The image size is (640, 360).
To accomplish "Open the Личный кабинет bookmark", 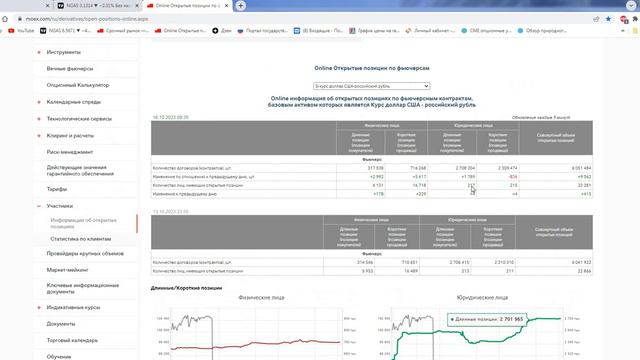I will [430, 31].
